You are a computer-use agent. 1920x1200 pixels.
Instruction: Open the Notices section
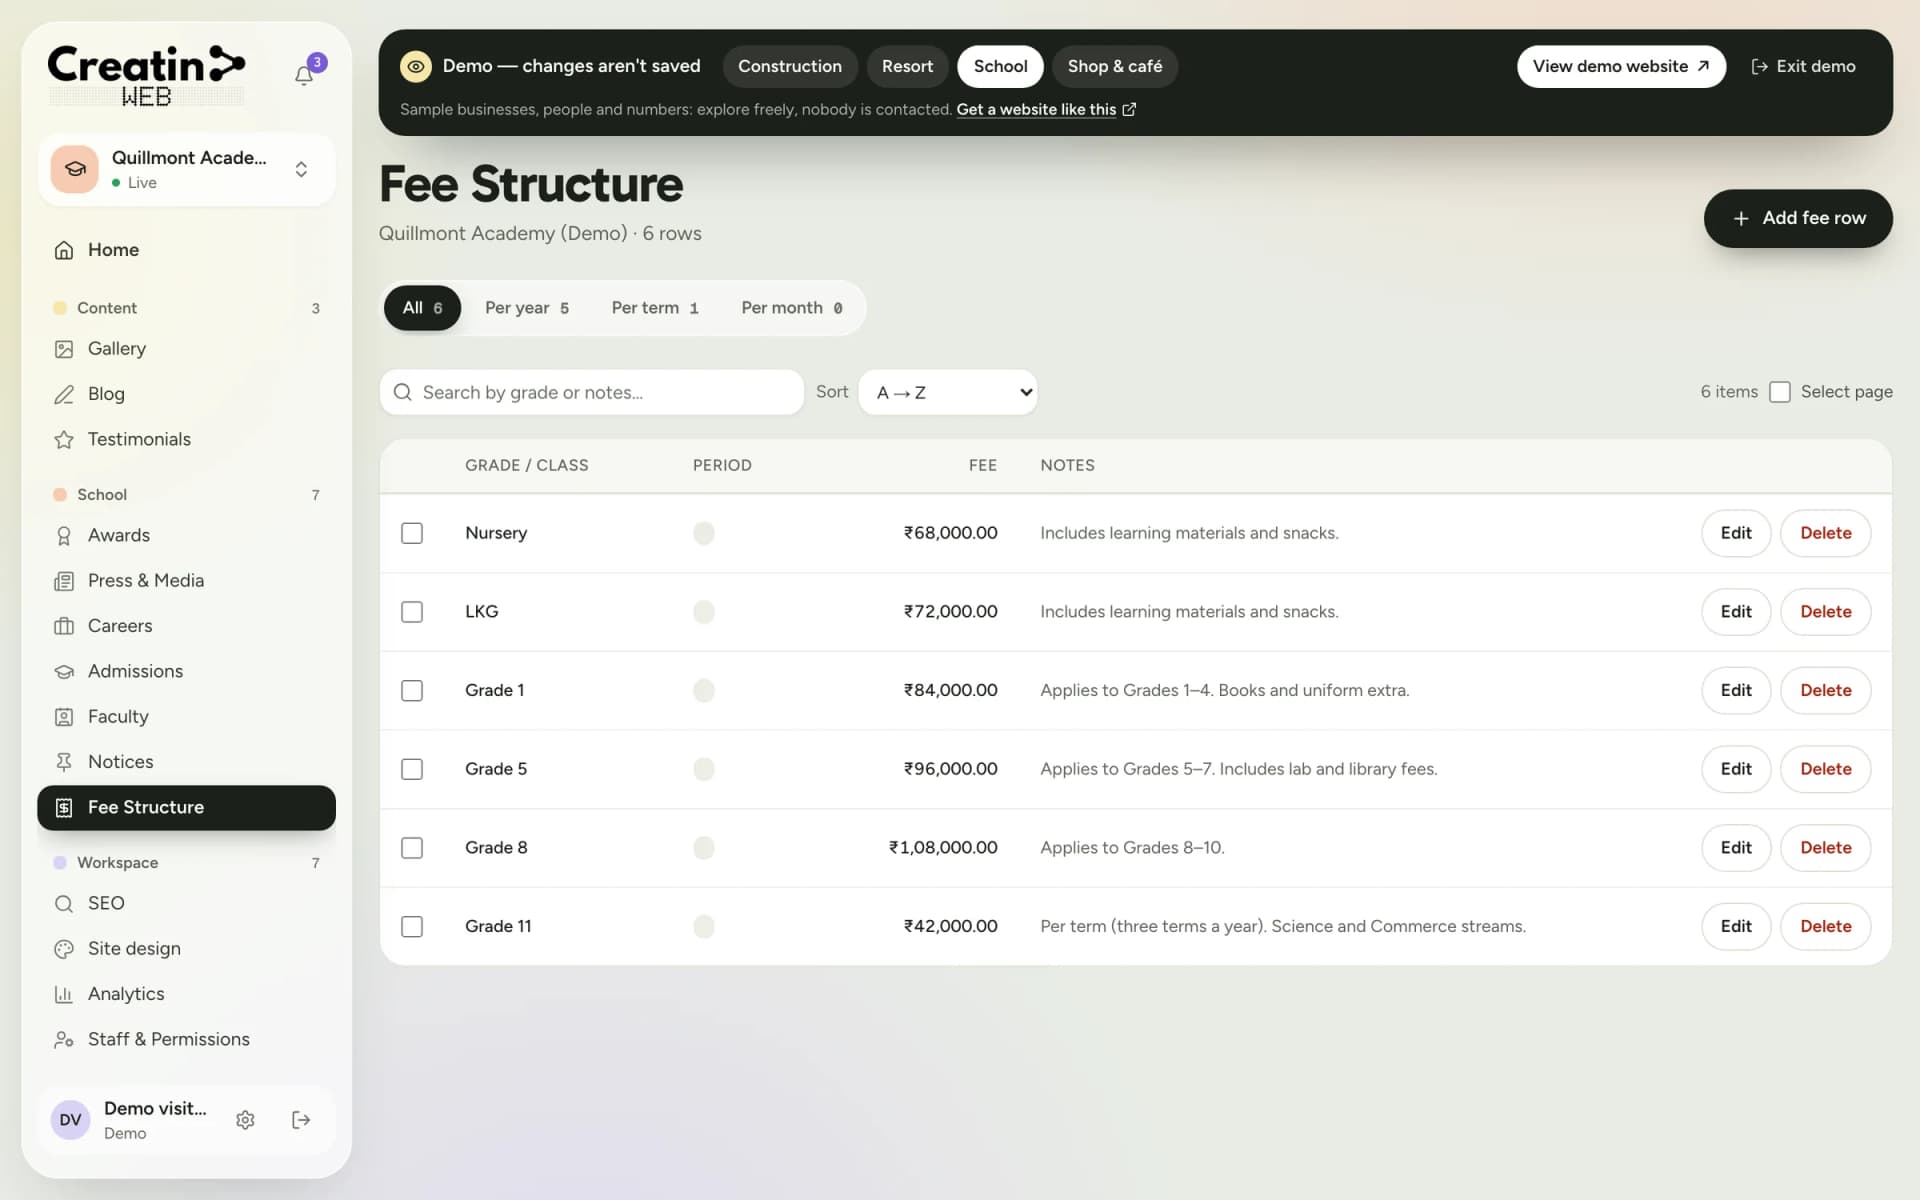pos(186,762)
